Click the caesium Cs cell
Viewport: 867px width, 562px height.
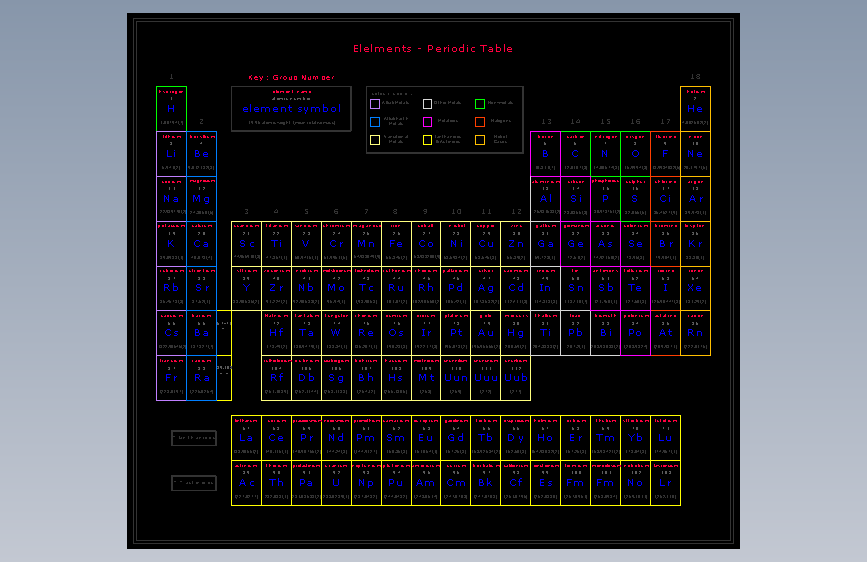click(171, 333)
